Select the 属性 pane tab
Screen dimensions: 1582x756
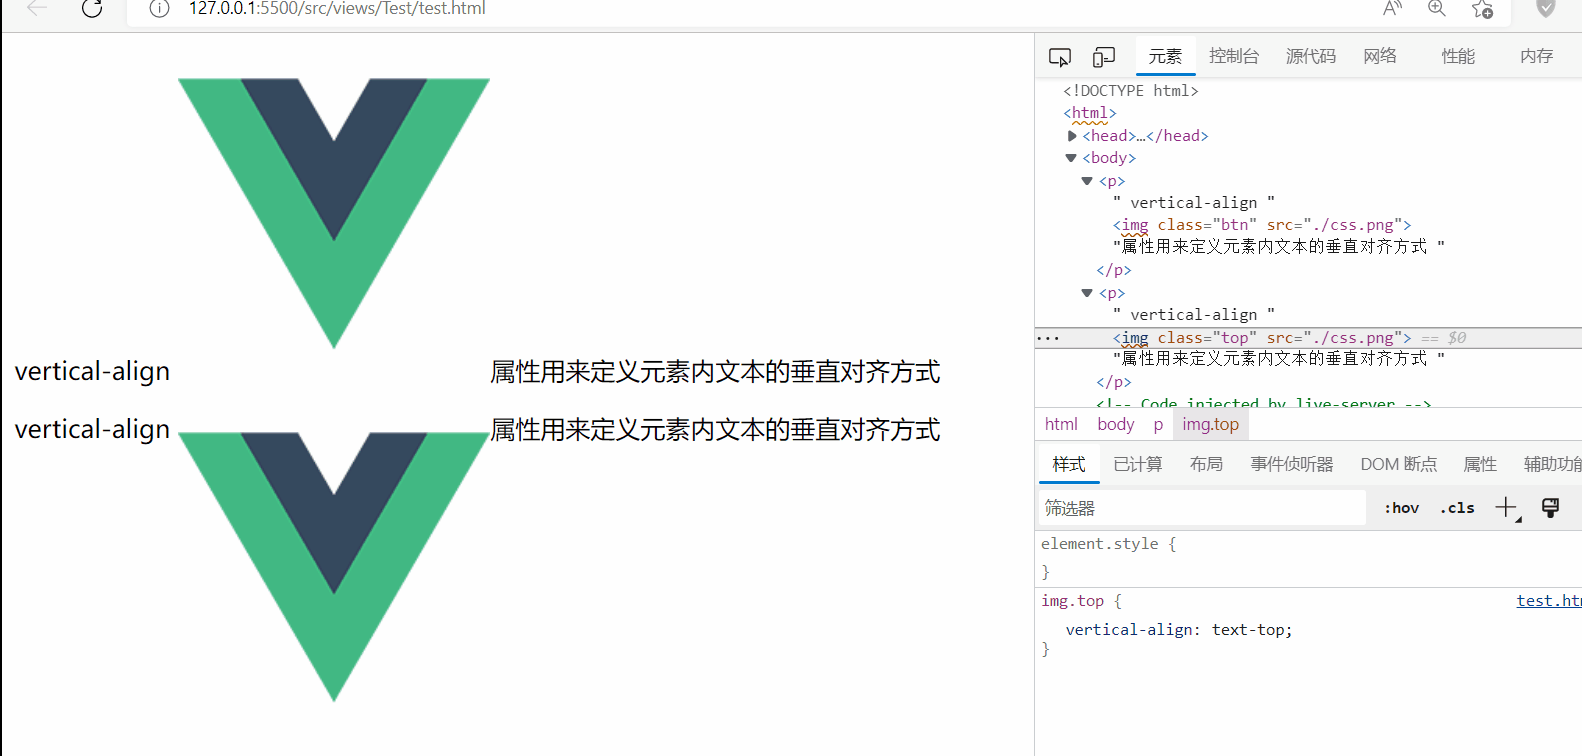tap(1480, 464)
